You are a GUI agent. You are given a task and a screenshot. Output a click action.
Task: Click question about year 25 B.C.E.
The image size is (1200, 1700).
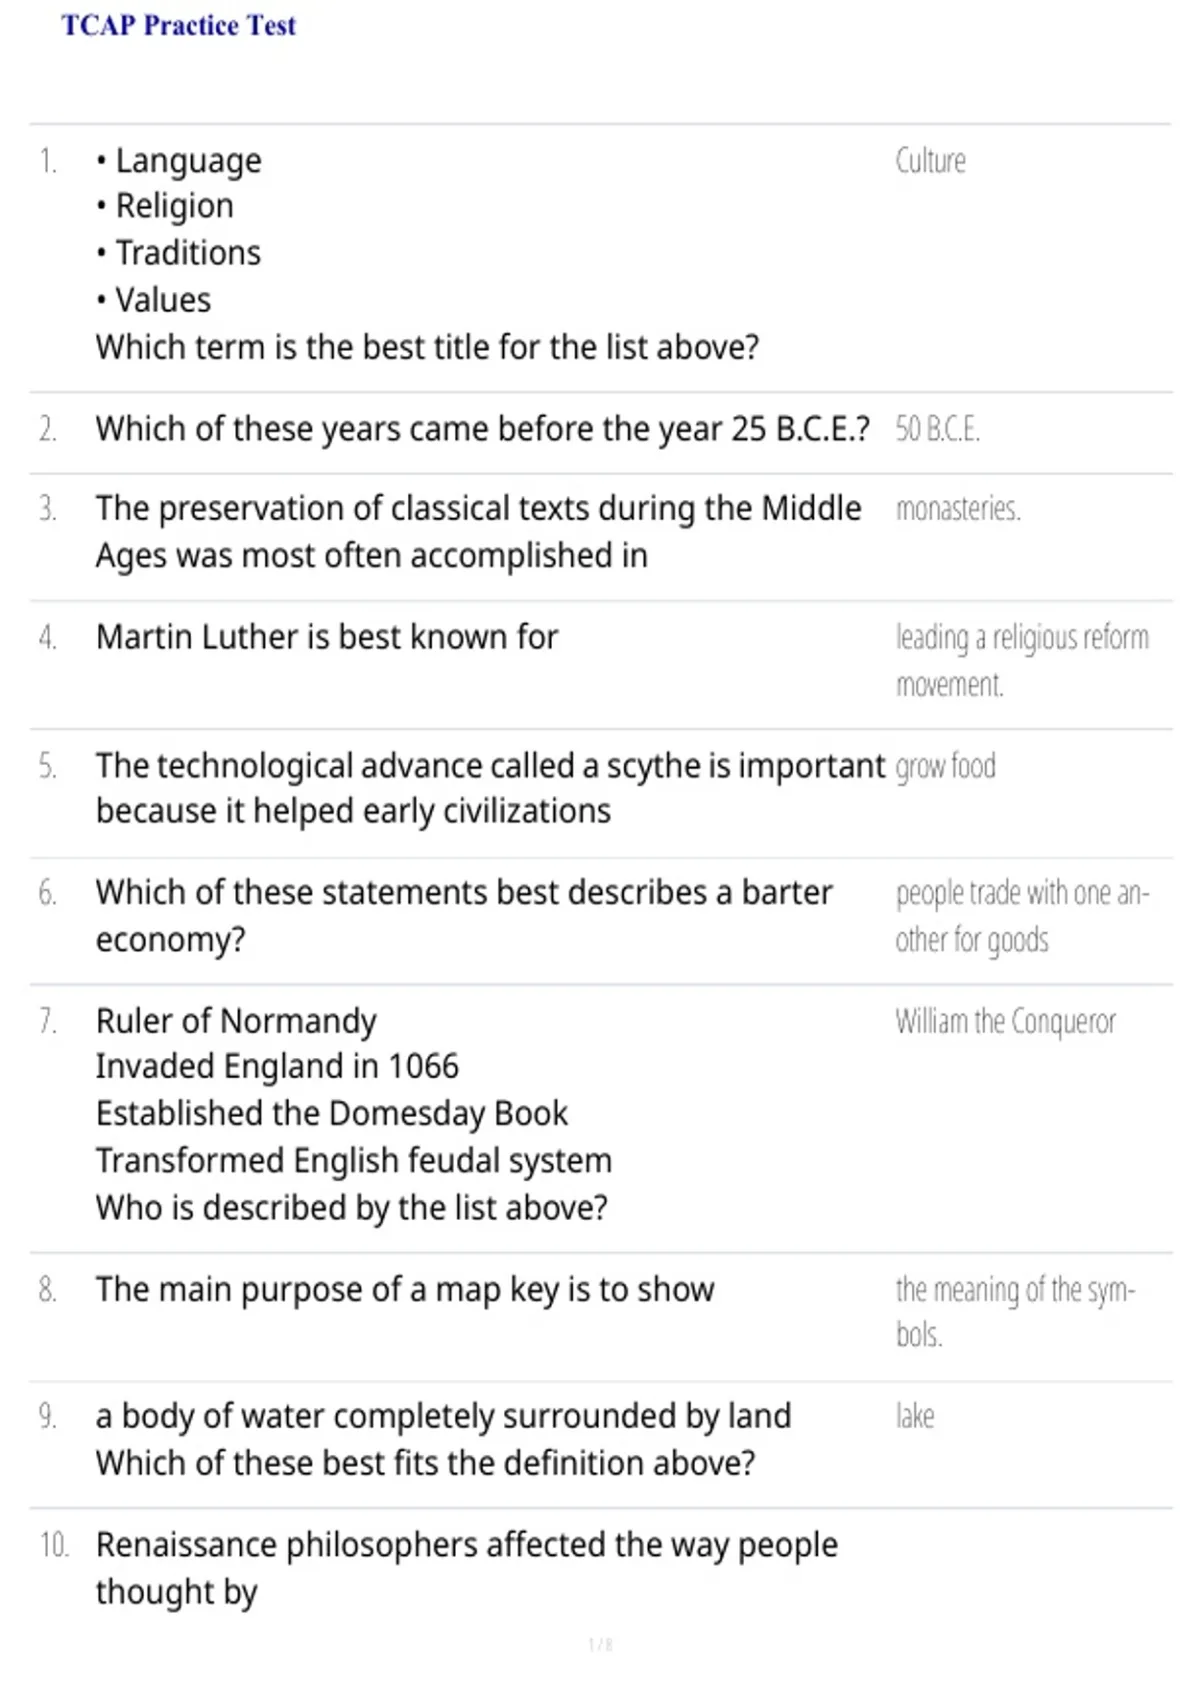(483, 429)
